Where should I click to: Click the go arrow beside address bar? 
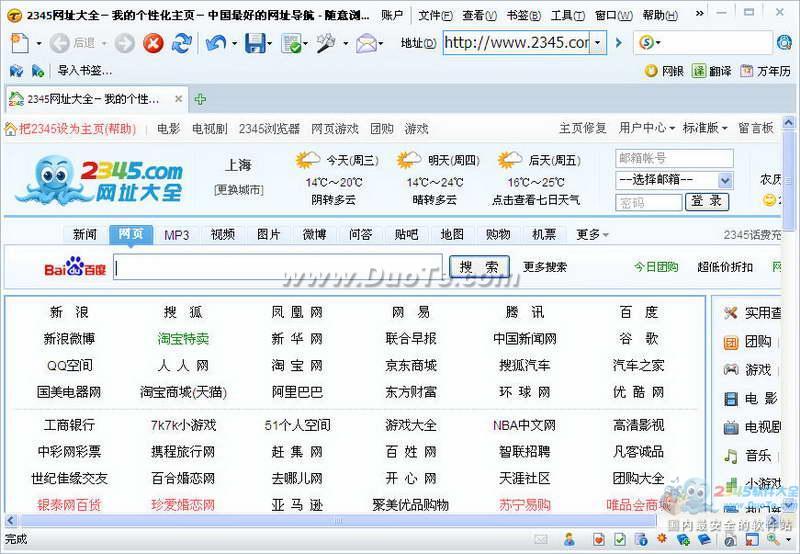coord(619,43)
